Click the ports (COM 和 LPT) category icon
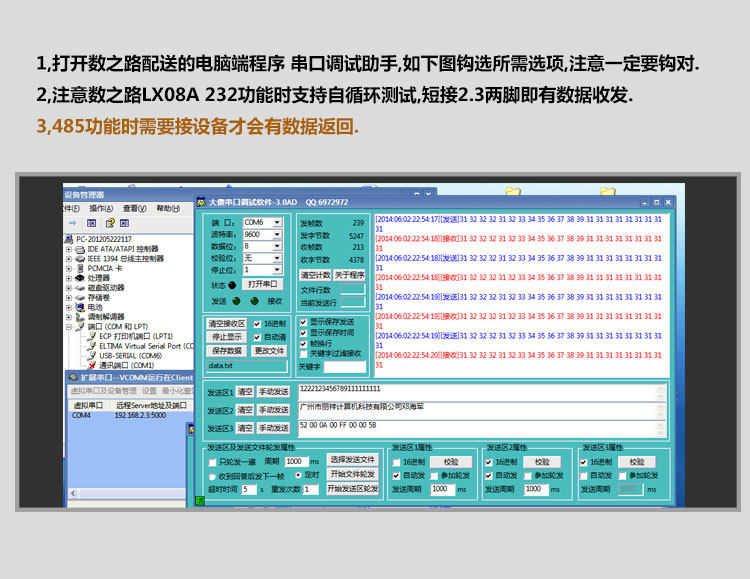This screenshot has height=579, width=750. click(80, 326)
